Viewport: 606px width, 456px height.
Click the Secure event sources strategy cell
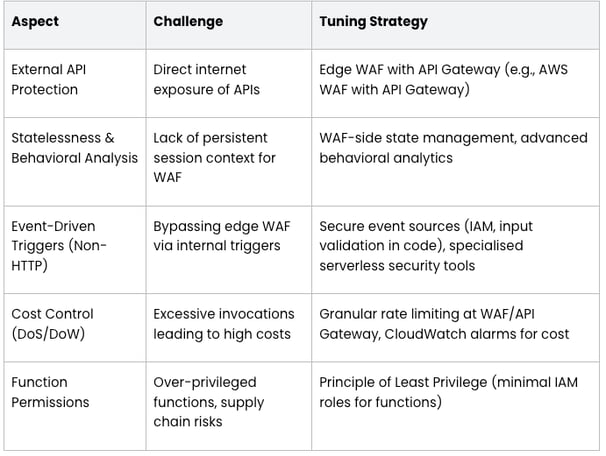click(455, 250)
